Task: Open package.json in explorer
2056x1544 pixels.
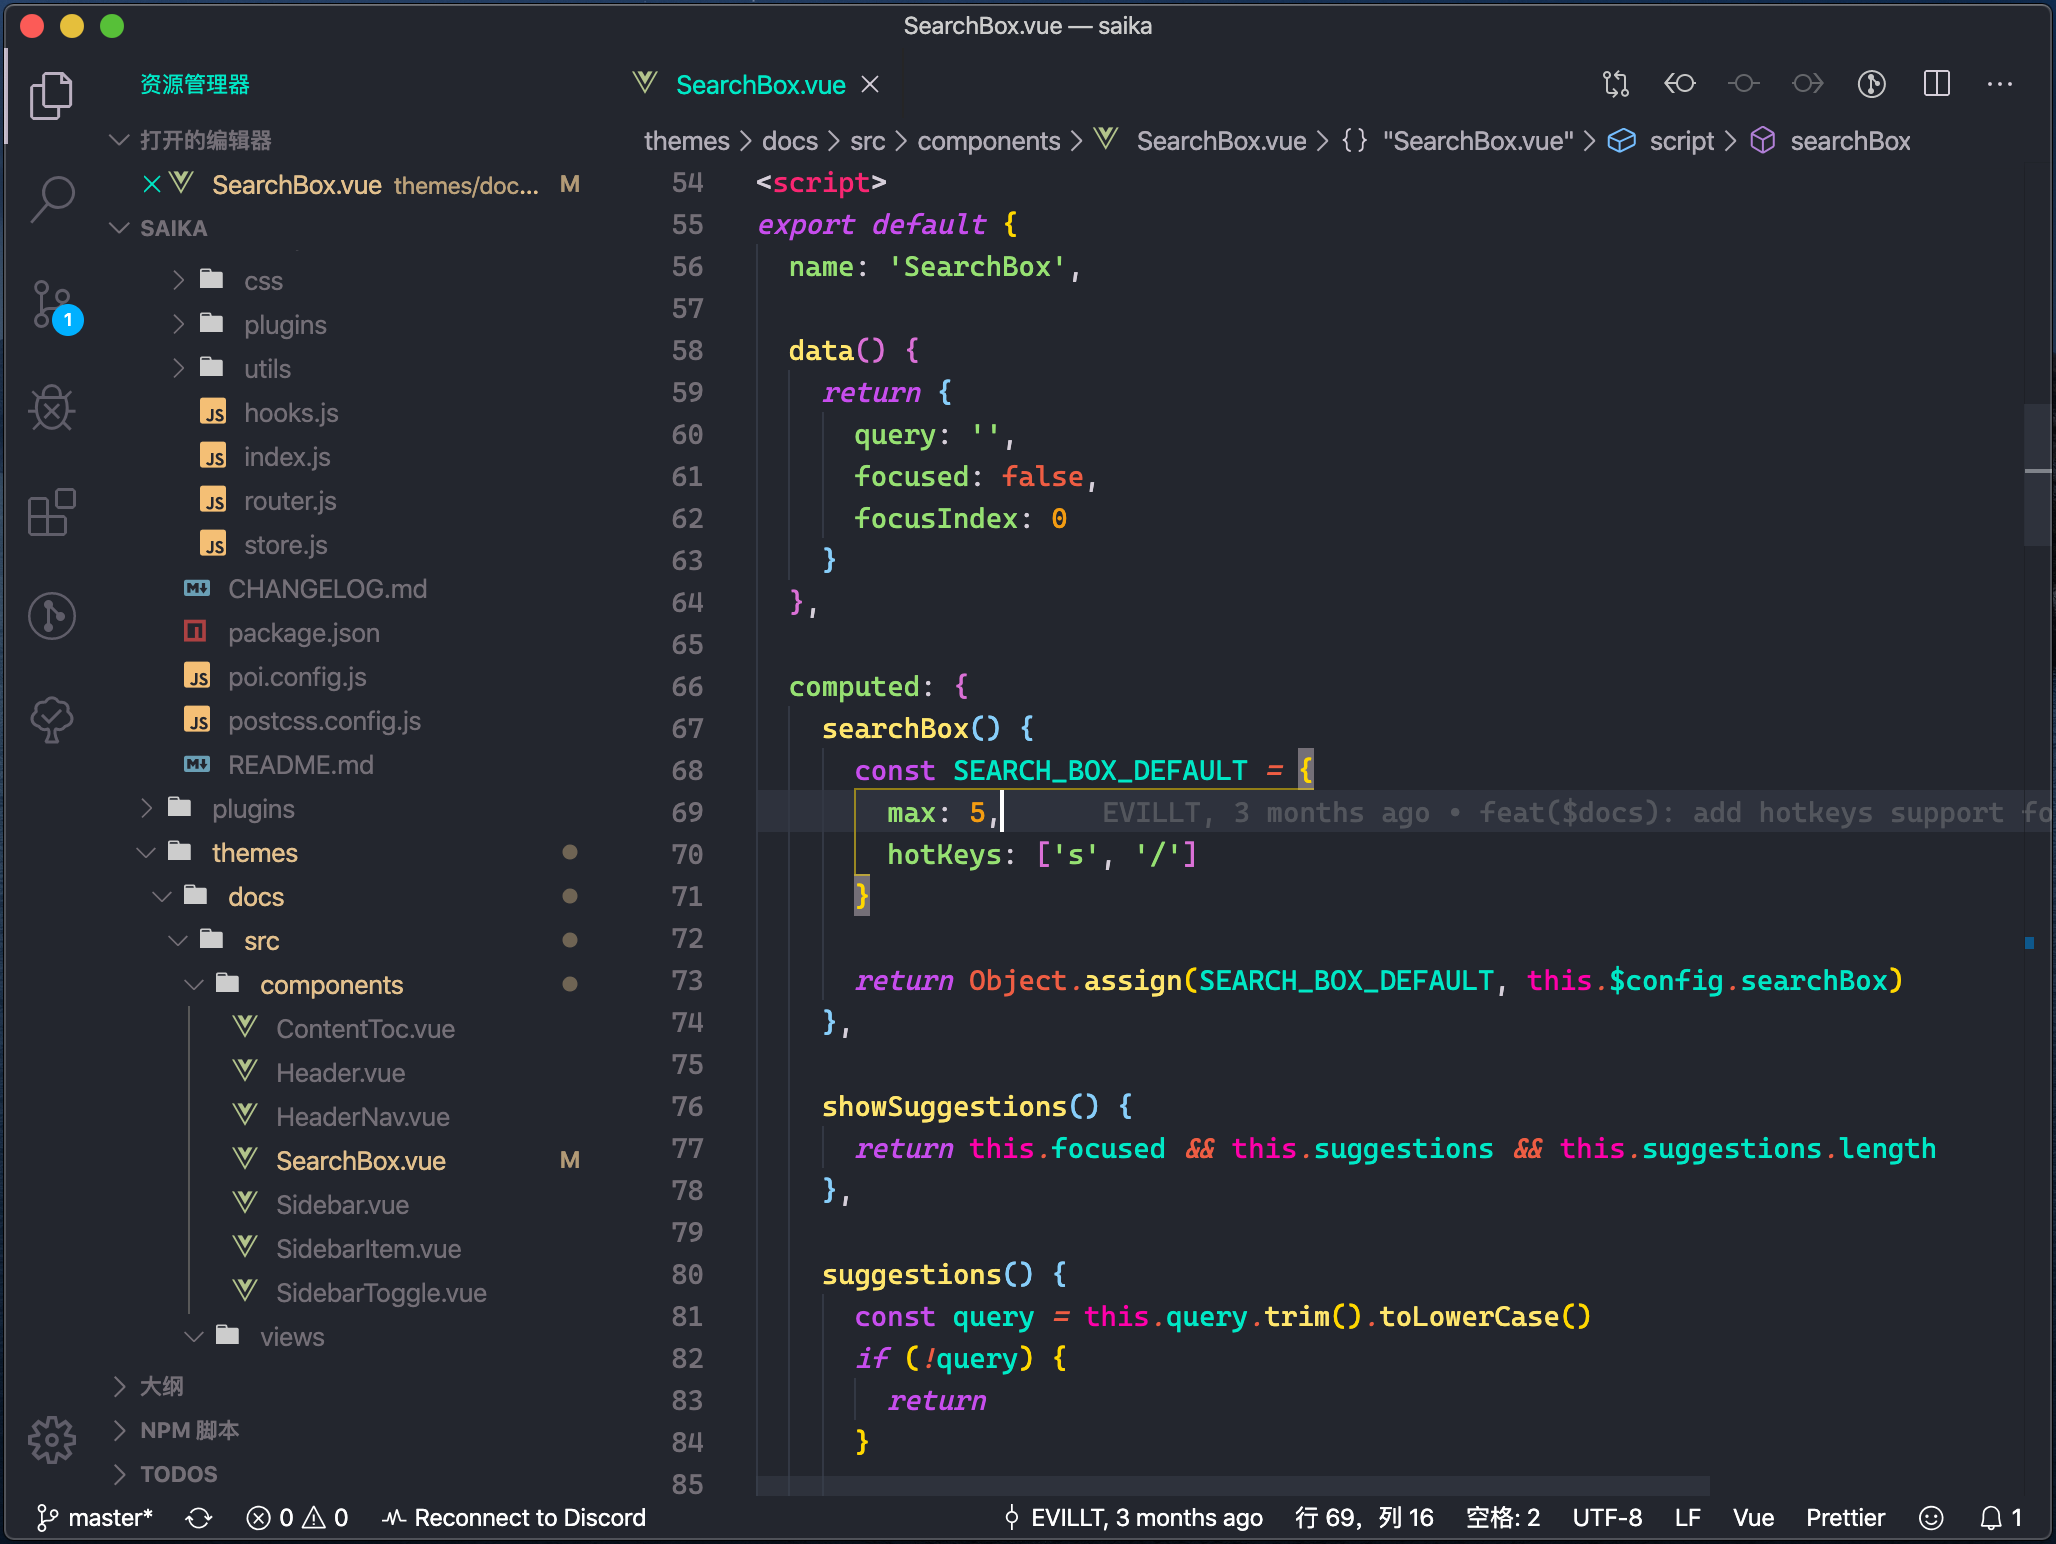Action: click(x=303, y=633)
